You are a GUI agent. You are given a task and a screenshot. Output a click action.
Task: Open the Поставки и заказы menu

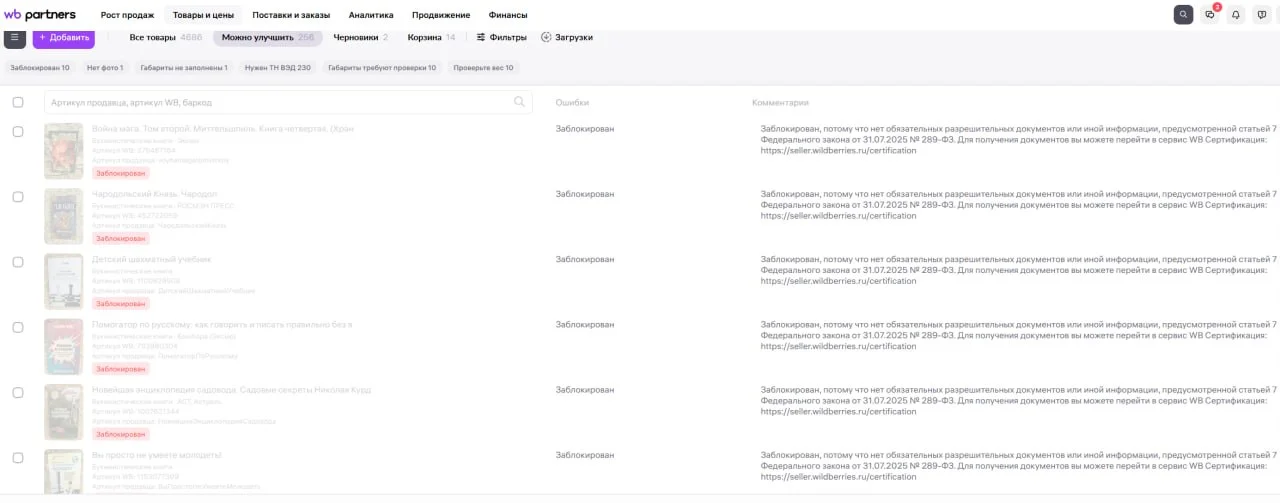291,15
